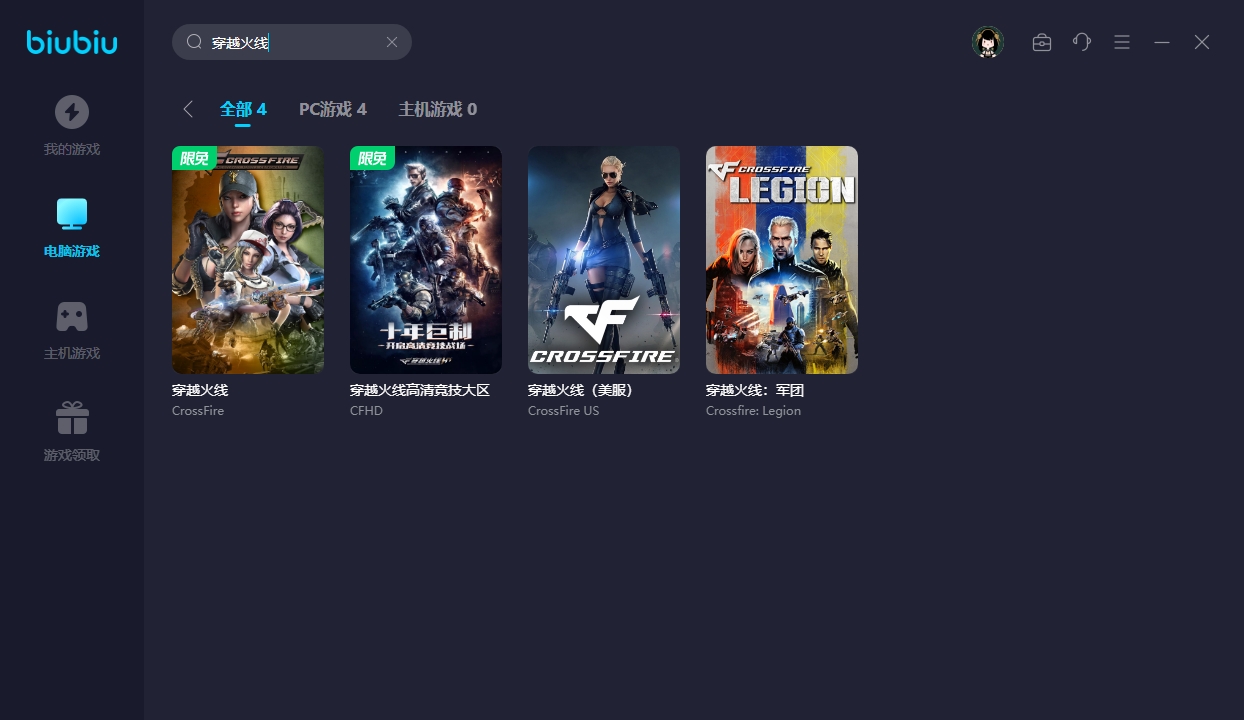Click the user avatar icon
Viewport: 1244px width, 720px height.
point(988,42)
